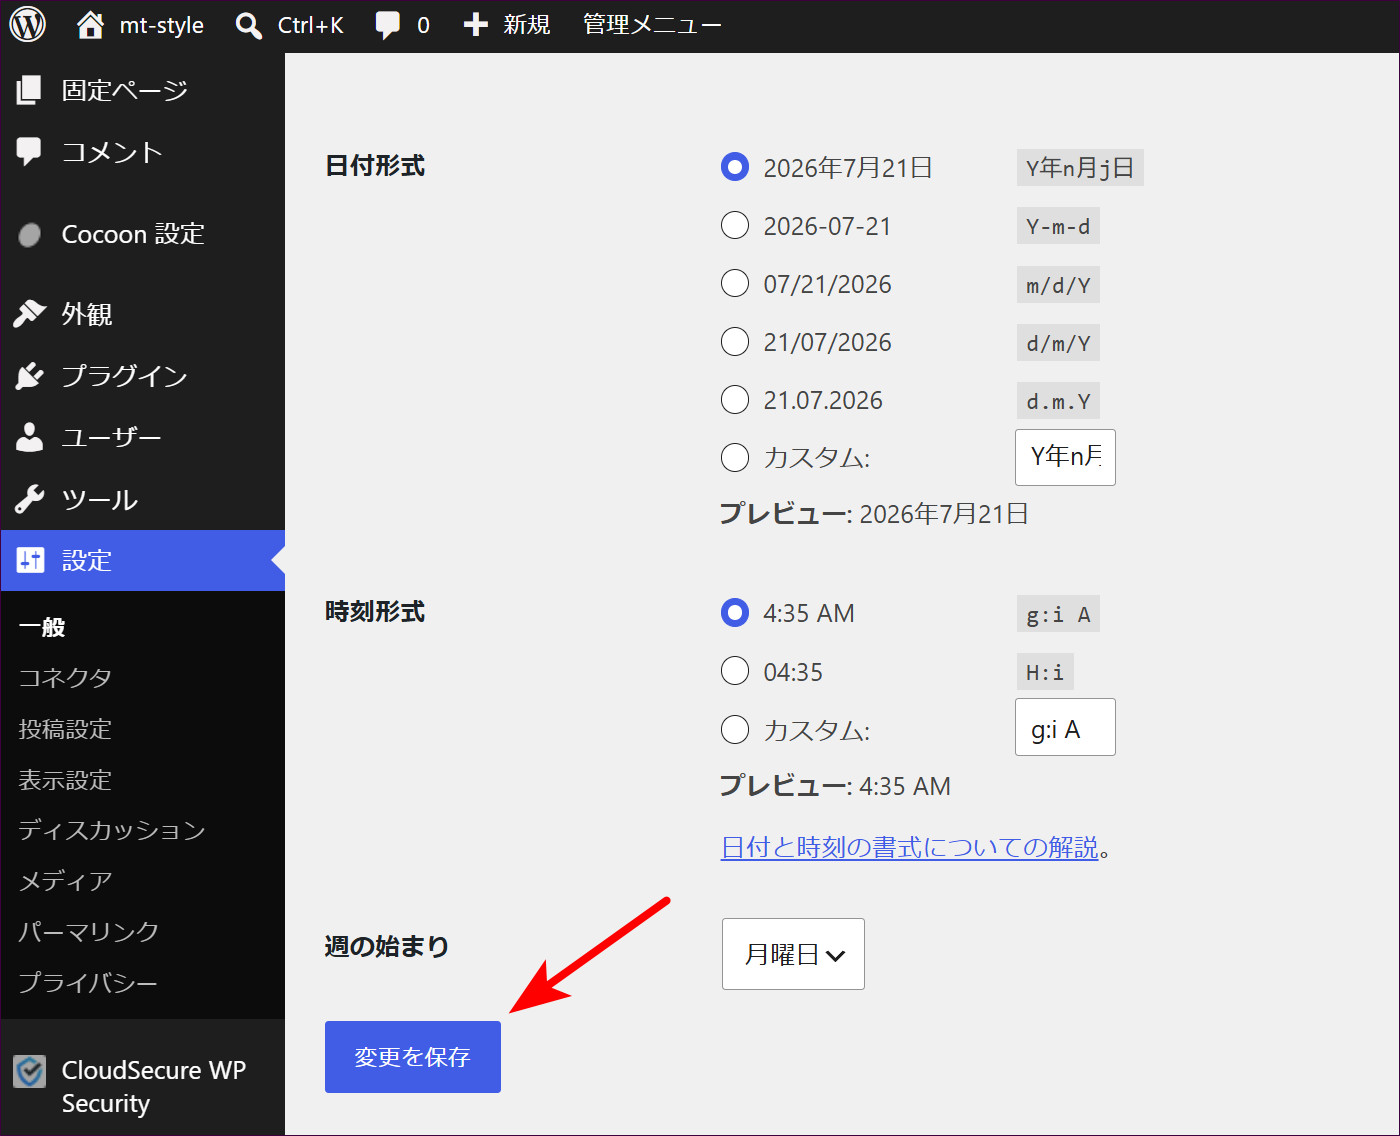Go to 一般 settings submenu
This screenshot has height=1136, width=1400.
(42, 627)
